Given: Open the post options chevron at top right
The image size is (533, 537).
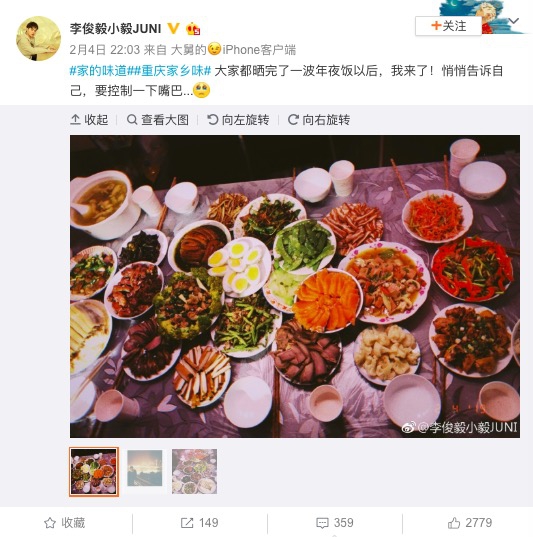Looking at the screenshot, I should click(x=513, y=21).
